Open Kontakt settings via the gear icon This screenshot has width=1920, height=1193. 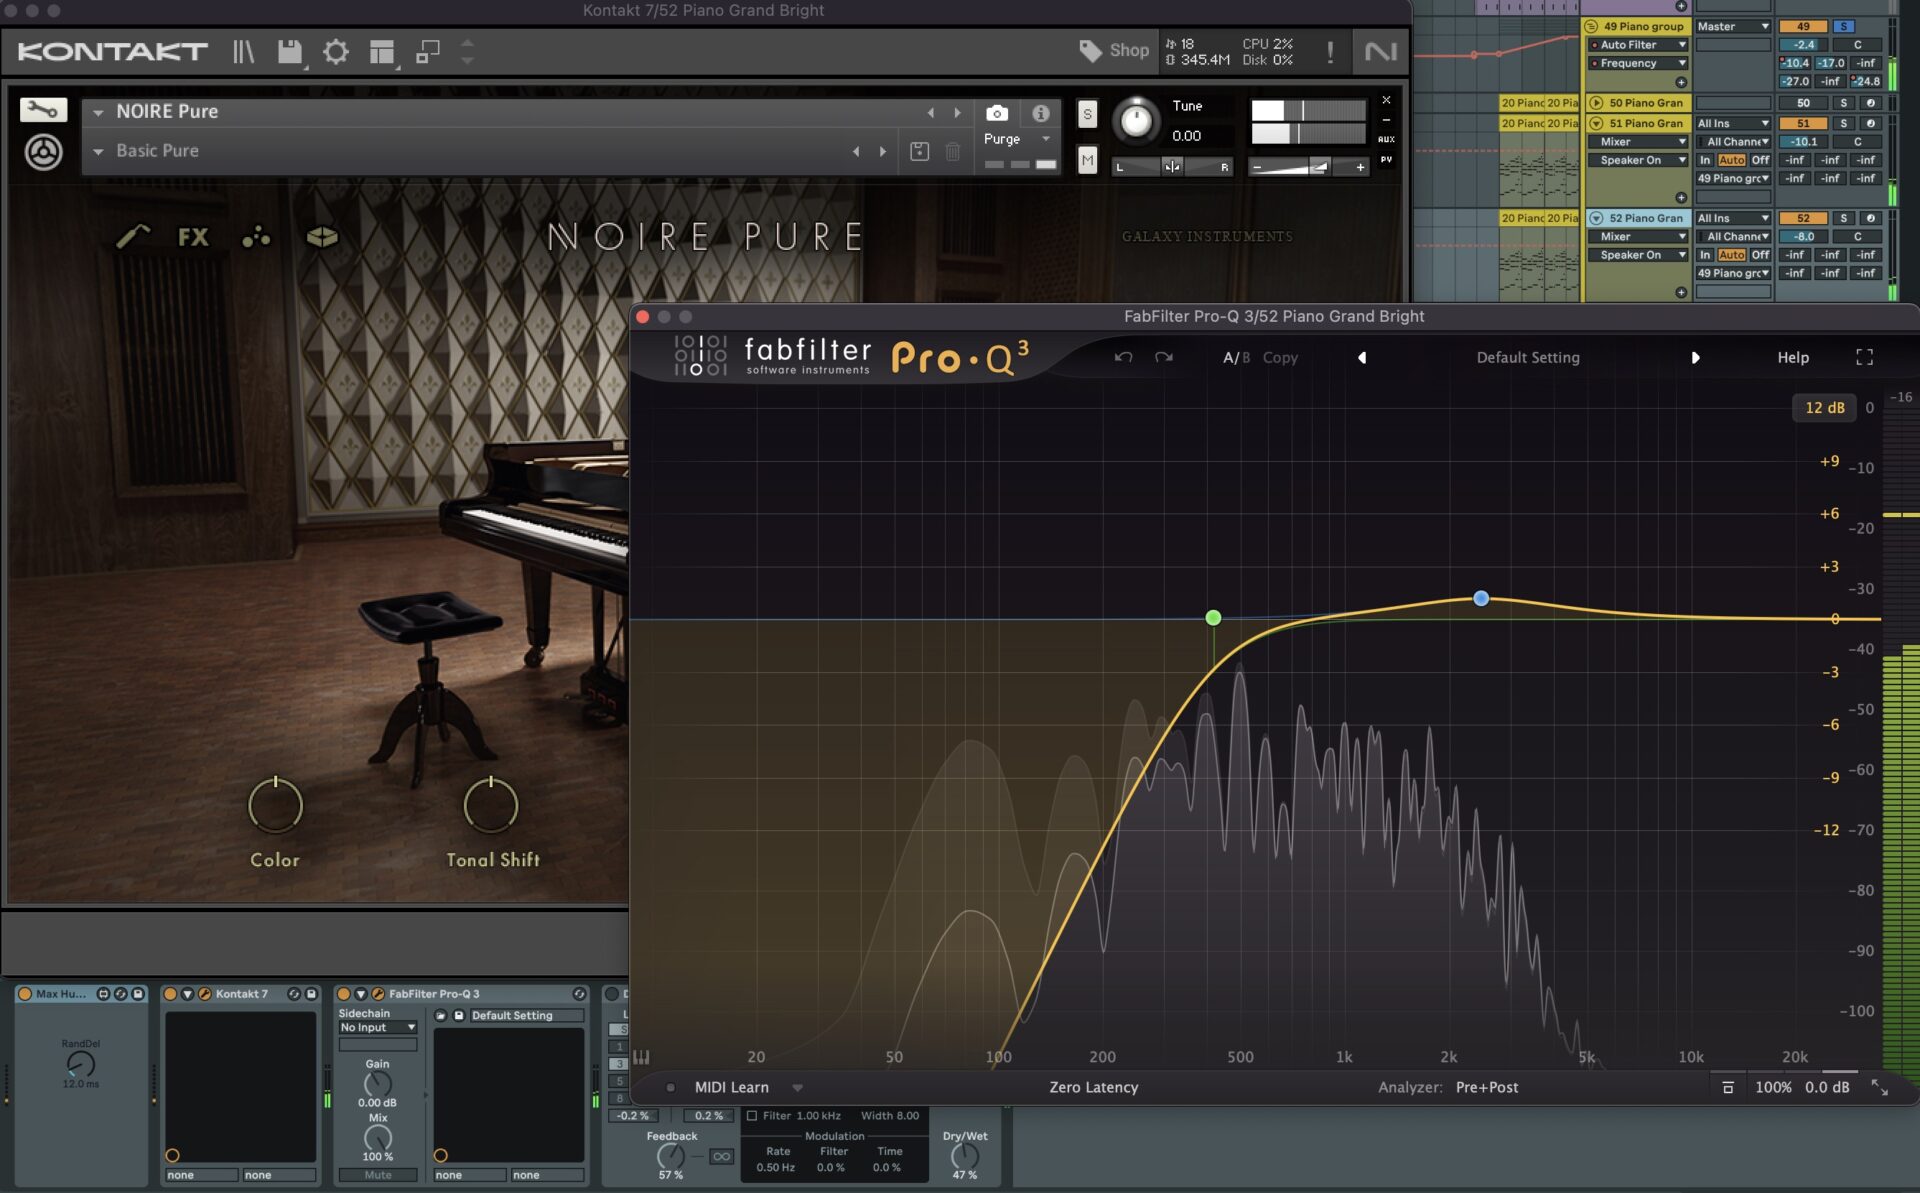337,52
